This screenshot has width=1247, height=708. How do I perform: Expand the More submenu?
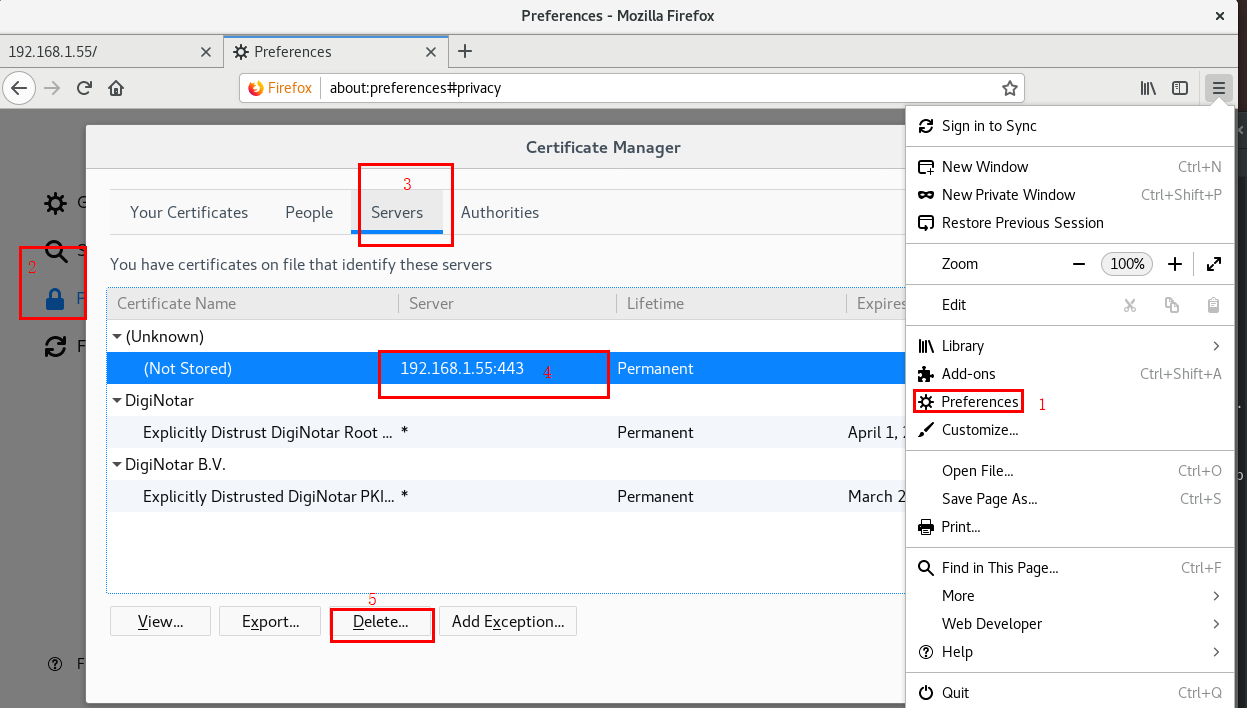pos(1069,596)
